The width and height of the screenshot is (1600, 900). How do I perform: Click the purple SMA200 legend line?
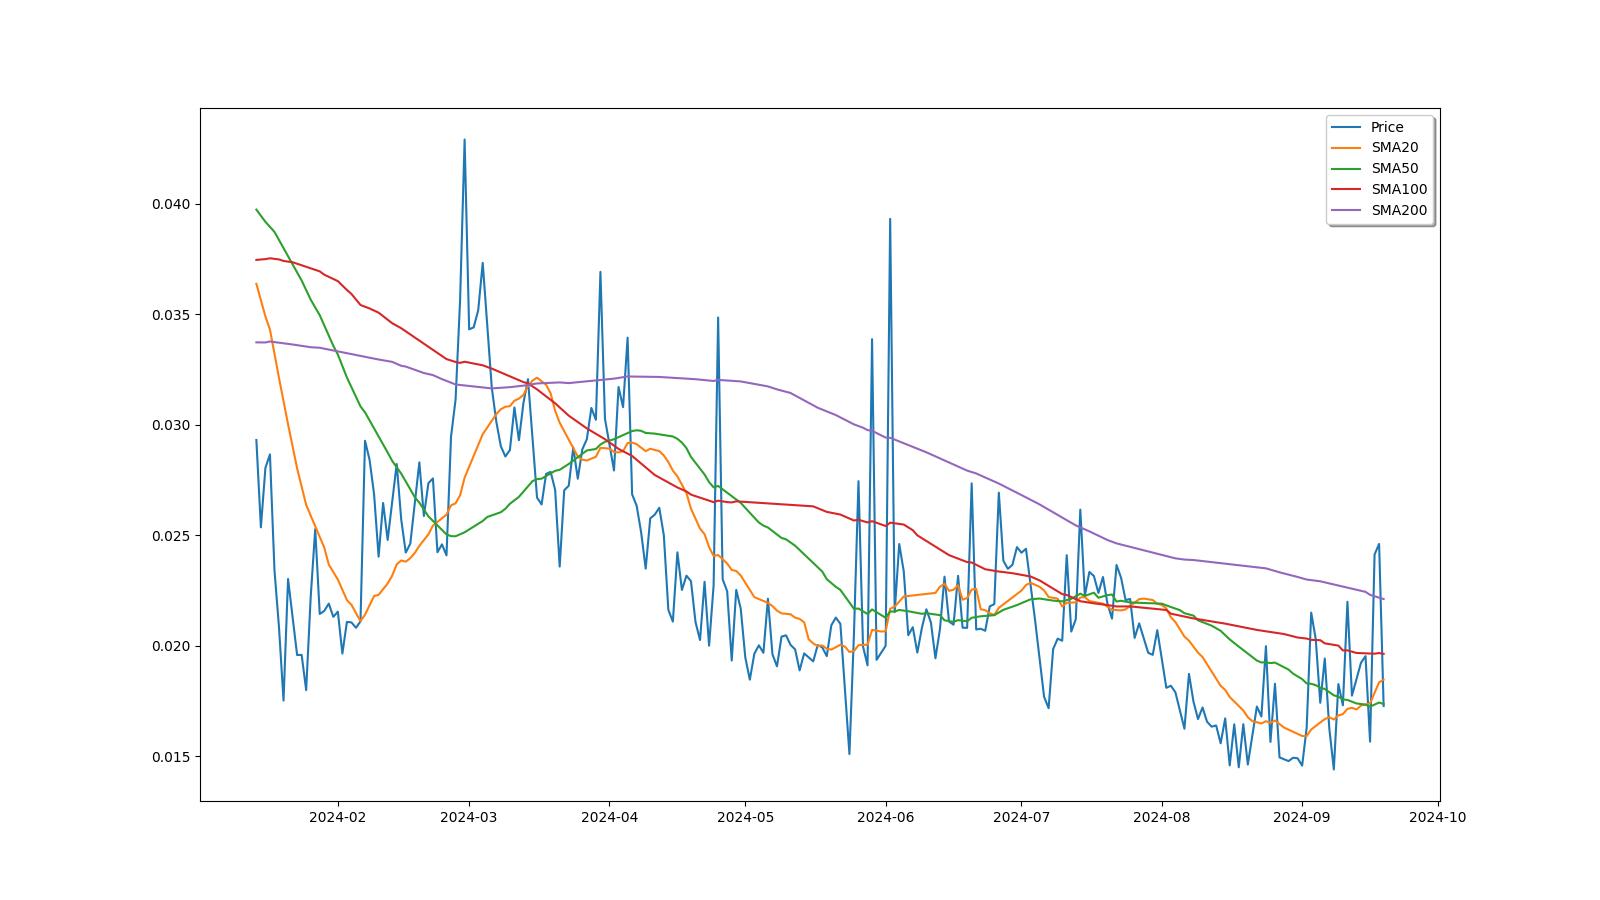1347,210
